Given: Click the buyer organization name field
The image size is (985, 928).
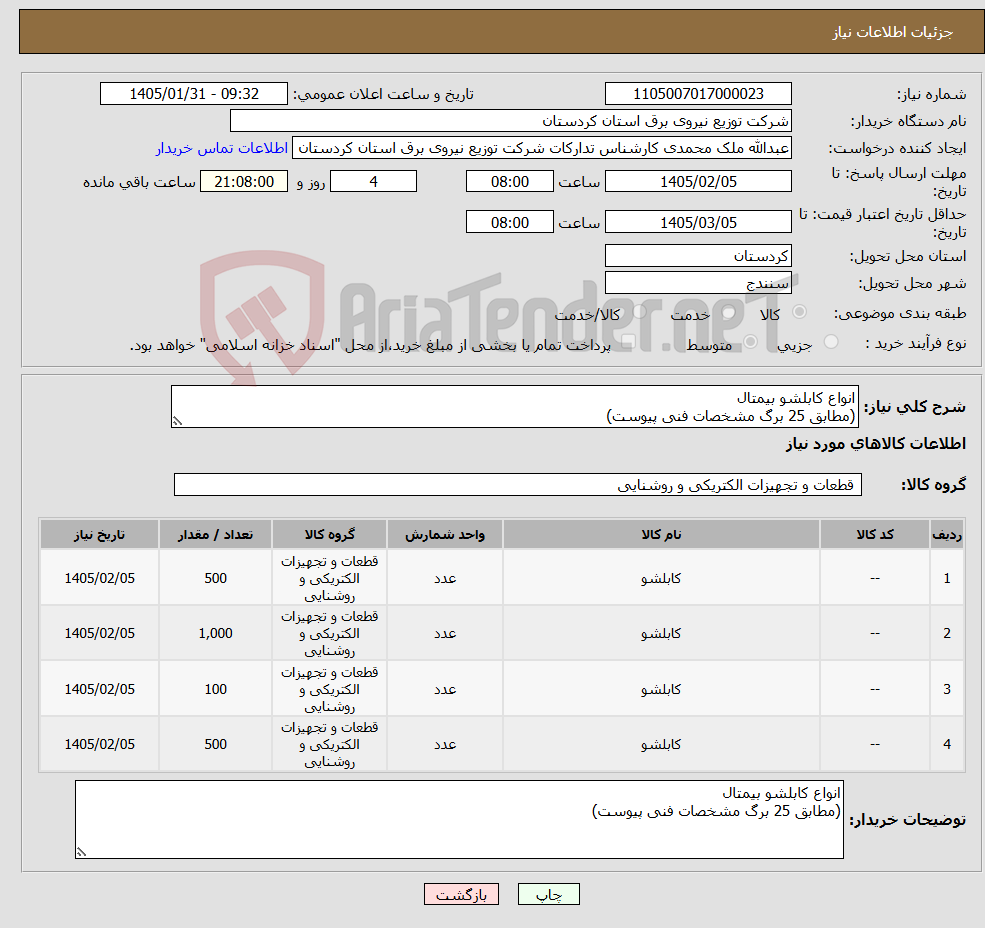Looking at the screenshot, I should (x=511, y=121).
